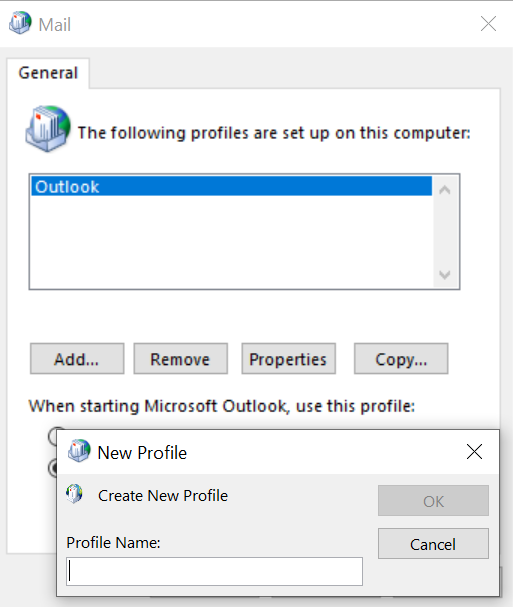This screenshot has width=513, height=607.
Task: Click the Mail icon in the title bar
Action: point(20,23)
